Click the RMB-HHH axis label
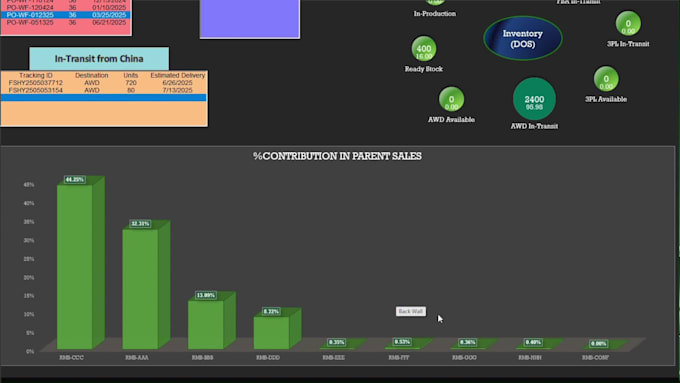 pos(530,357)
